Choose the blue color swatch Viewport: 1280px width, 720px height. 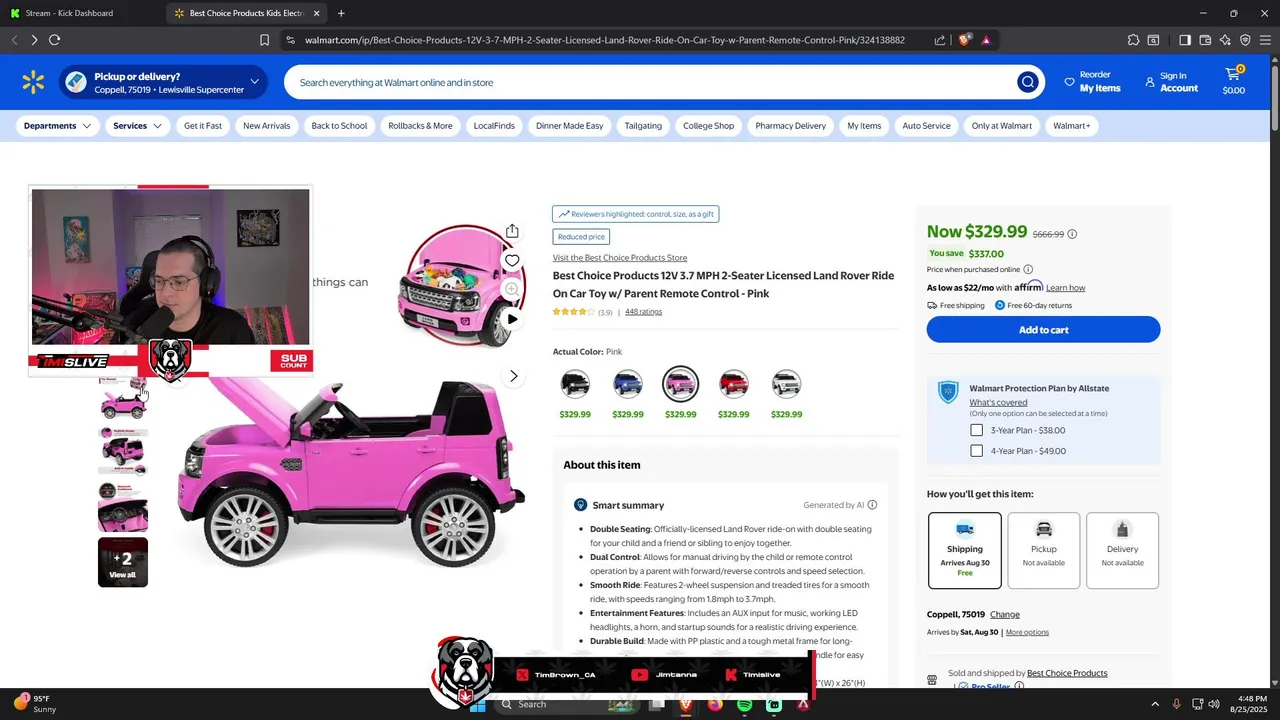click(x=628, y=384)
